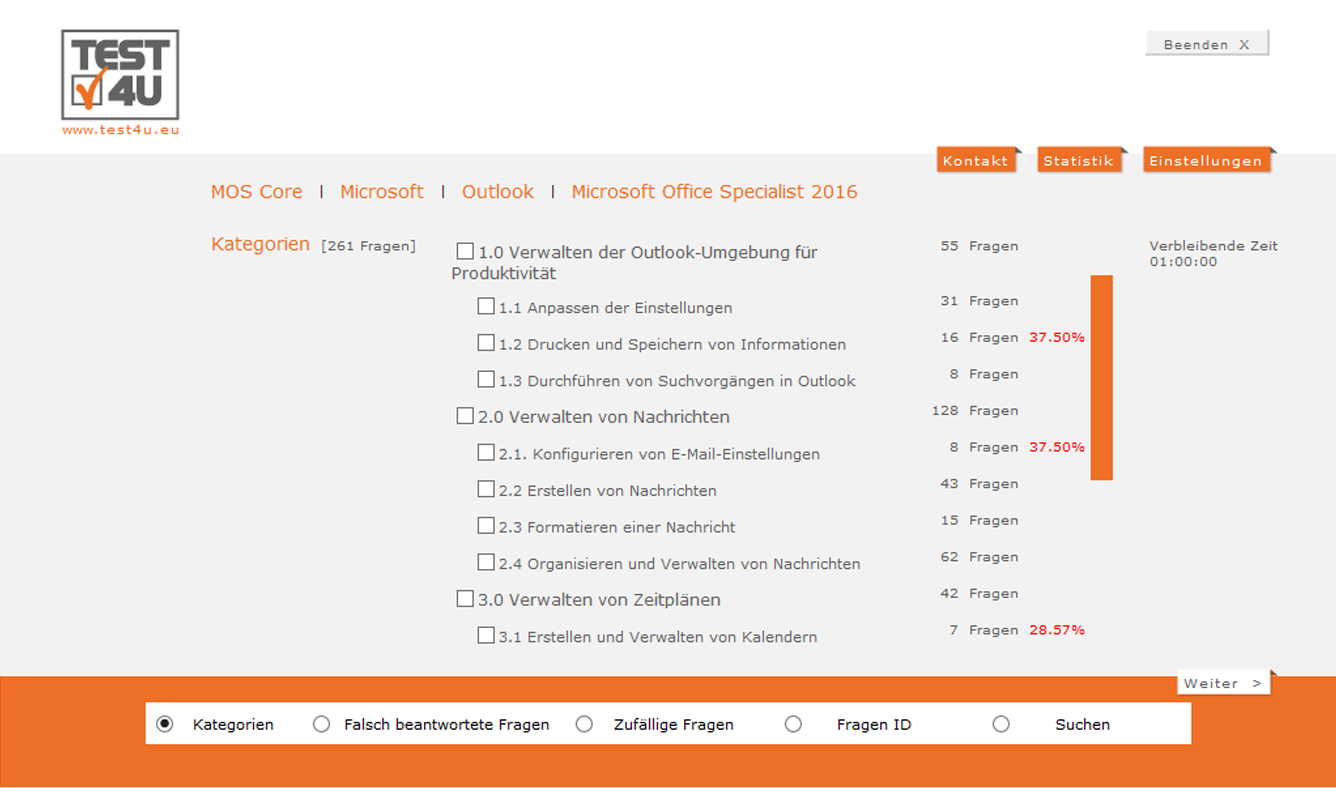The height and width of the screenshot is (788, 1336).
Task: Go to Microsoft breadcrumb
Action: coord(382,192)
